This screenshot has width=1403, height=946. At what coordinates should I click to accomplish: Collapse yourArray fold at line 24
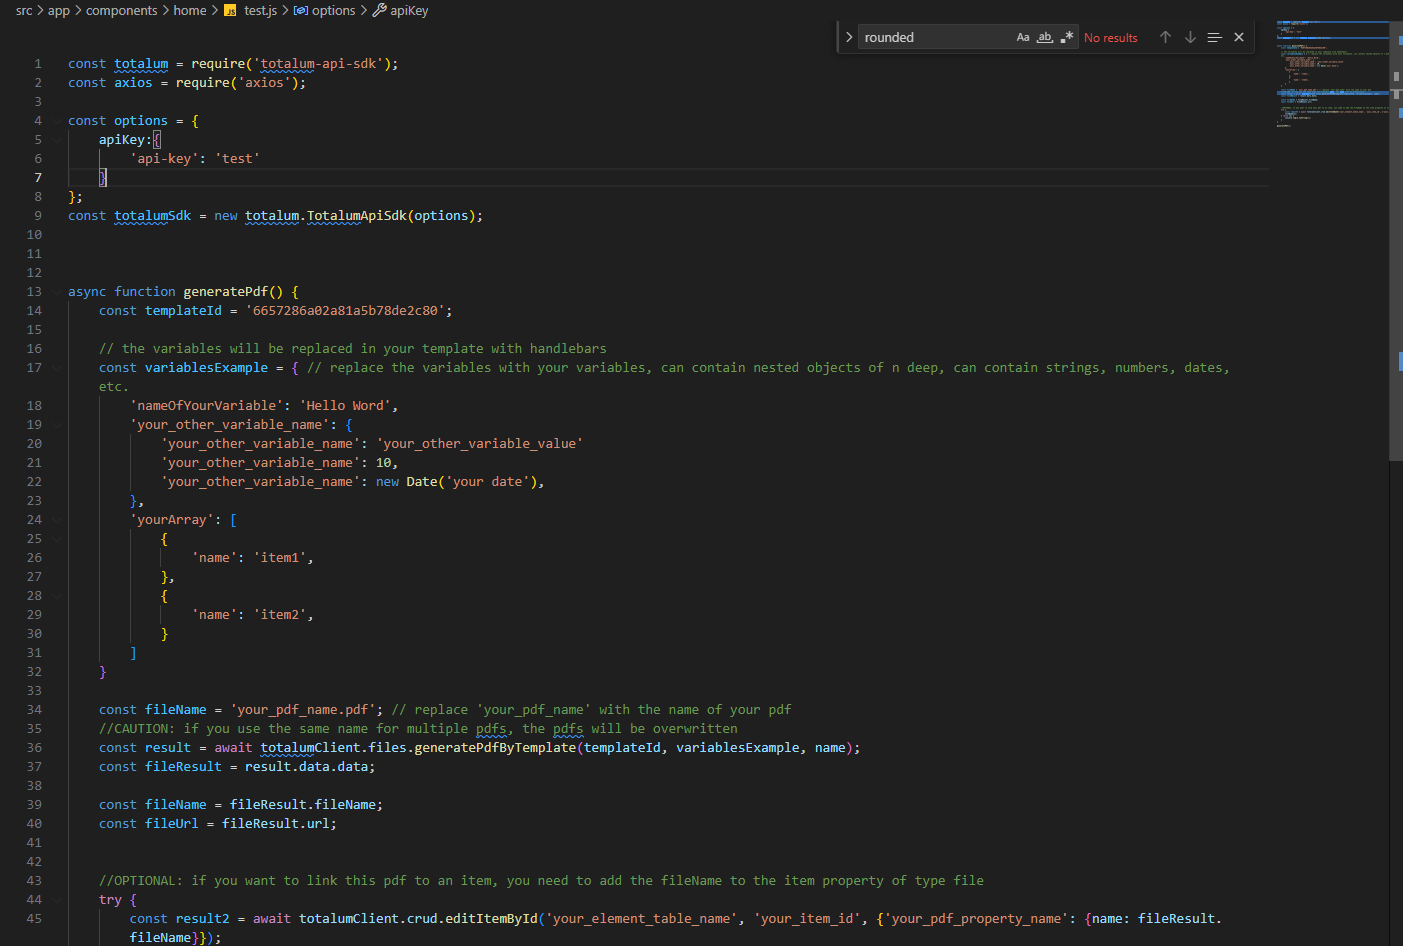point(57,520)
